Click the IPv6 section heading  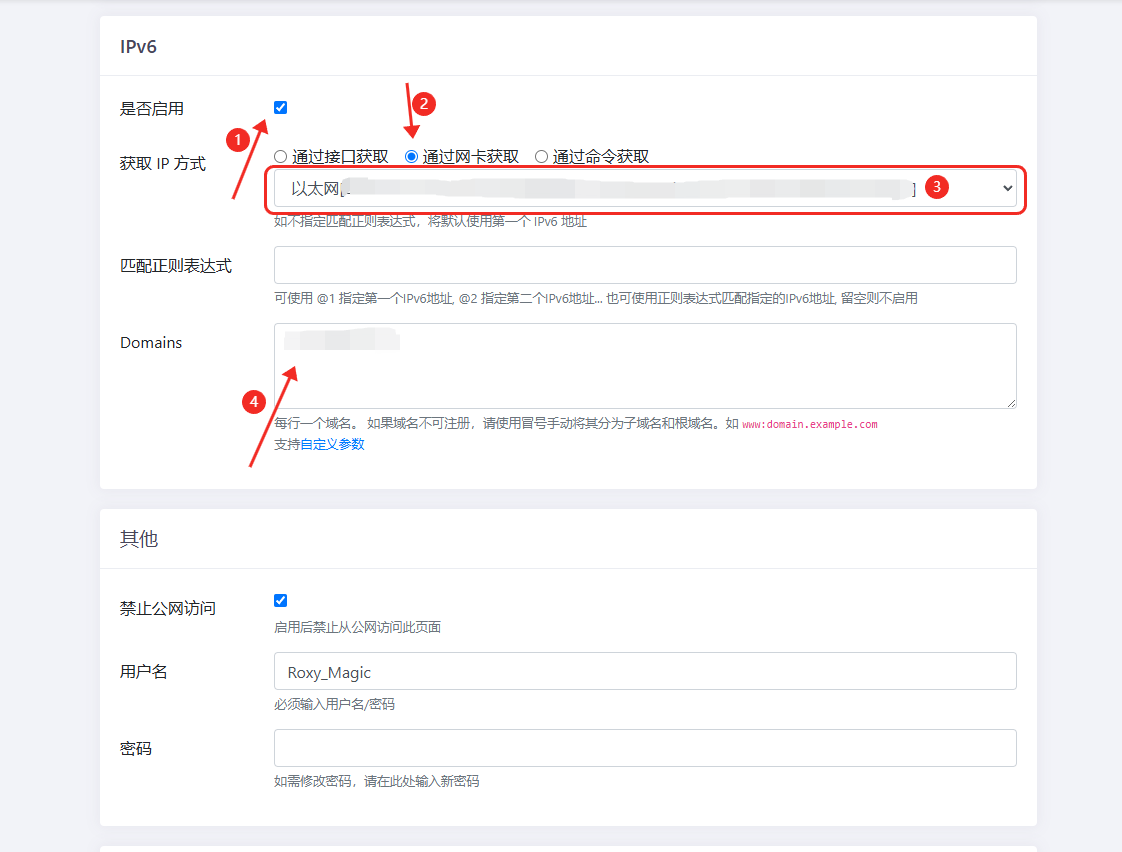(x=138, y=47)
